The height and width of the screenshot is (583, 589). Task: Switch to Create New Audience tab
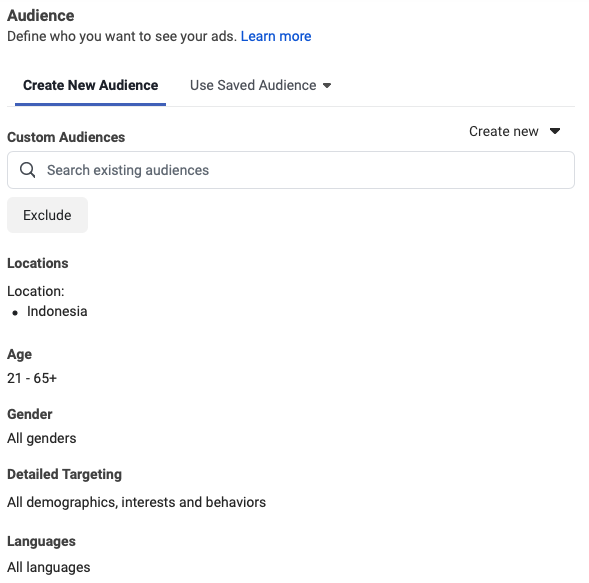coord(91,85)
